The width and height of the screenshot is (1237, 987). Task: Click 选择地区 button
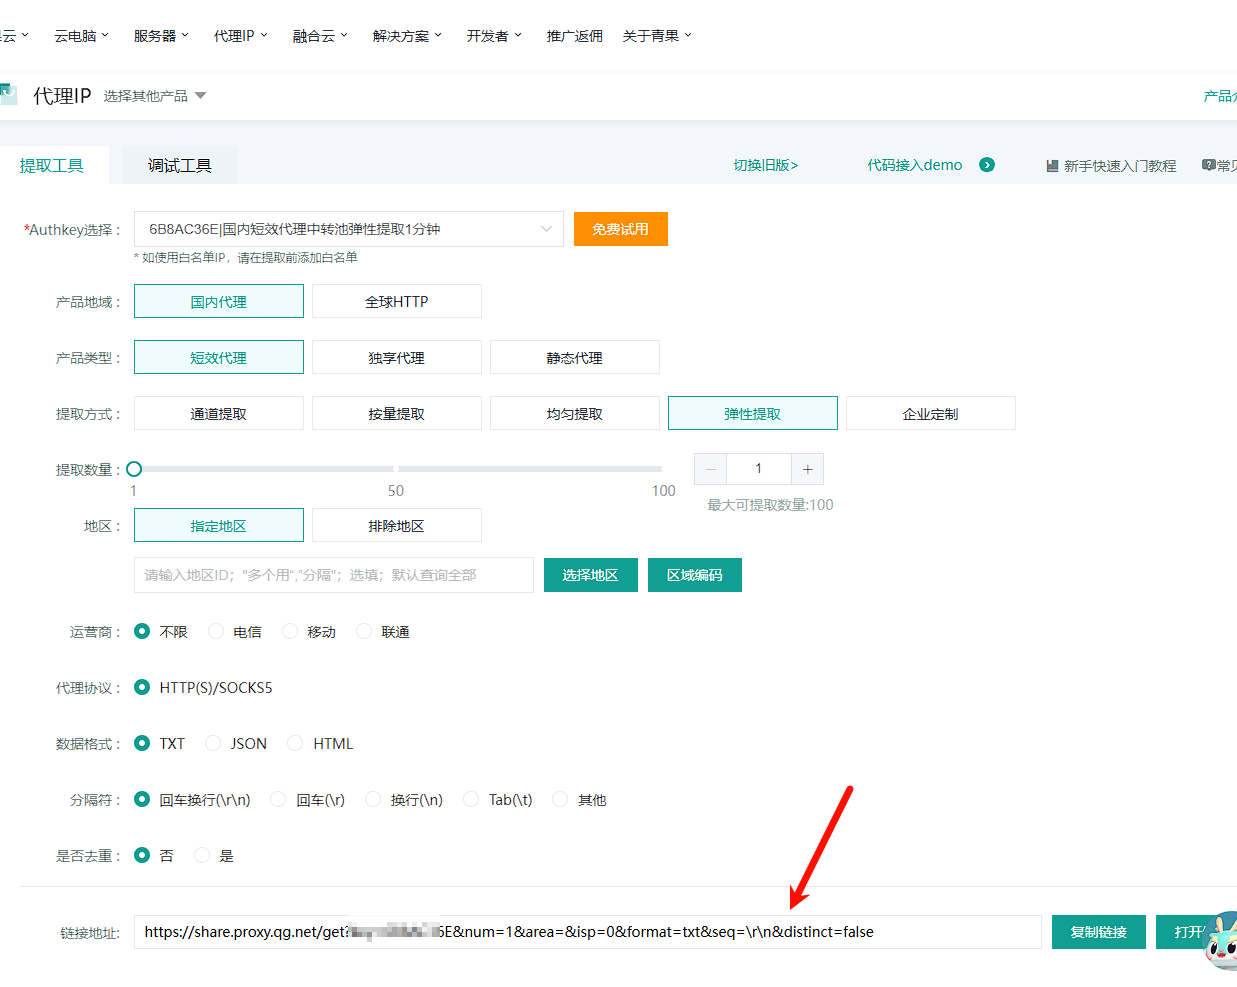tap(591, 575)
